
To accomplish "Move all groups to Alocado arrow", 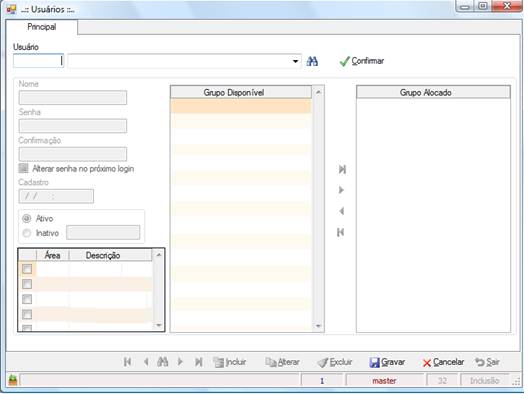I will pos(342,169).
